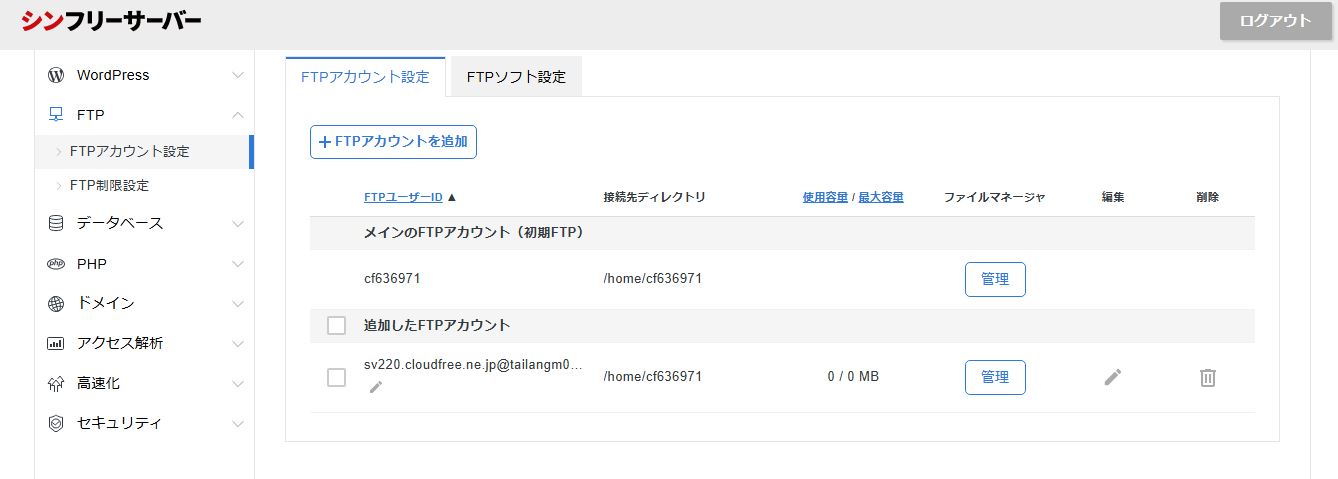This screenshot has height=479, width=1338.
Task: Click the 高速化 speed icon
Action: (x=56, y=383)
